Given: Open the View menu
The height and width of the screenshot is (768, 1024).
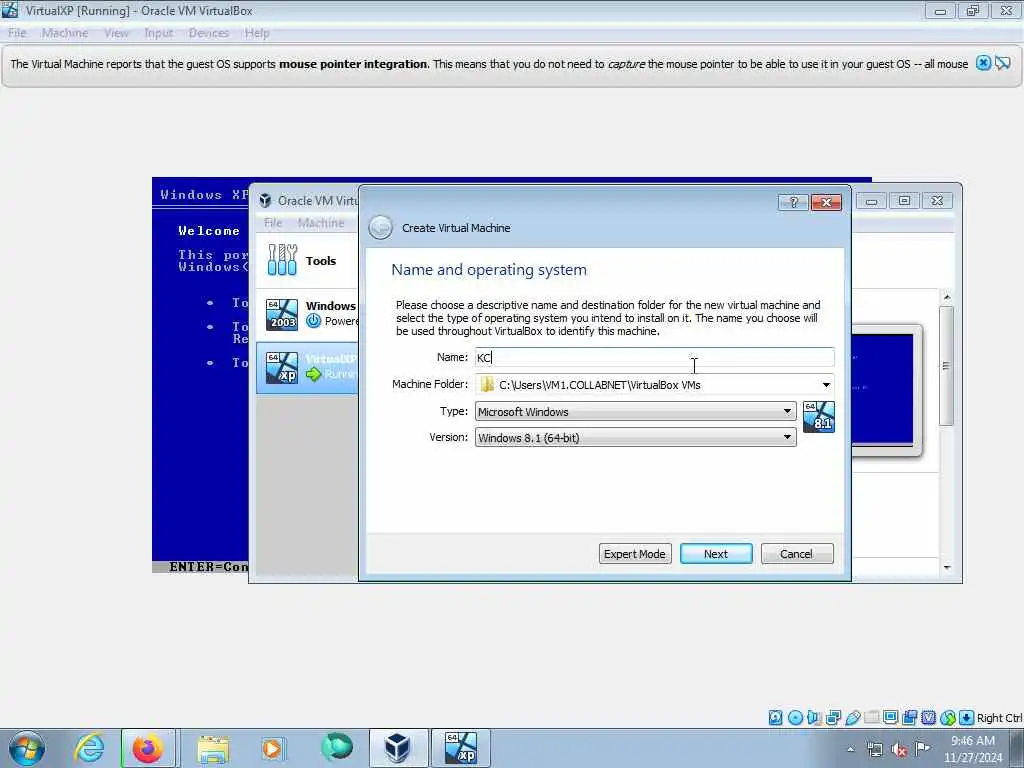Looking at the screenshot, I should click(116, 33).
